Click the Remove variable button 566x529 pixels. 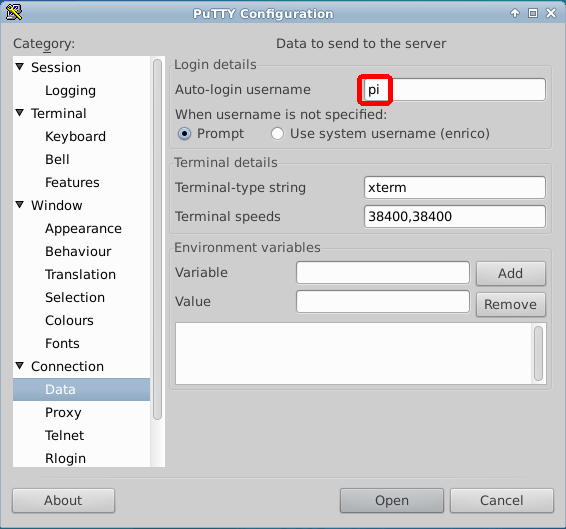pyautogui.click(x=511, y=304)
